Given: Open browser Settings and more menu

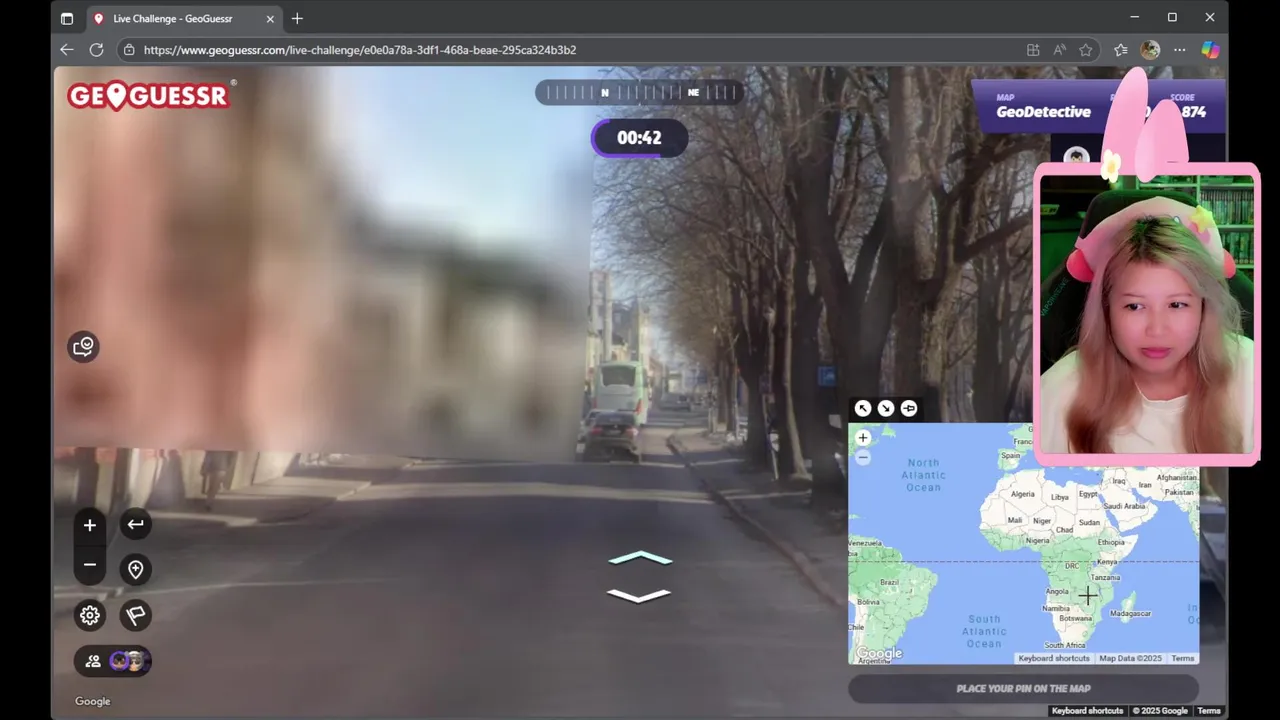Looking at the screenshot, I should coord(1180,50).
